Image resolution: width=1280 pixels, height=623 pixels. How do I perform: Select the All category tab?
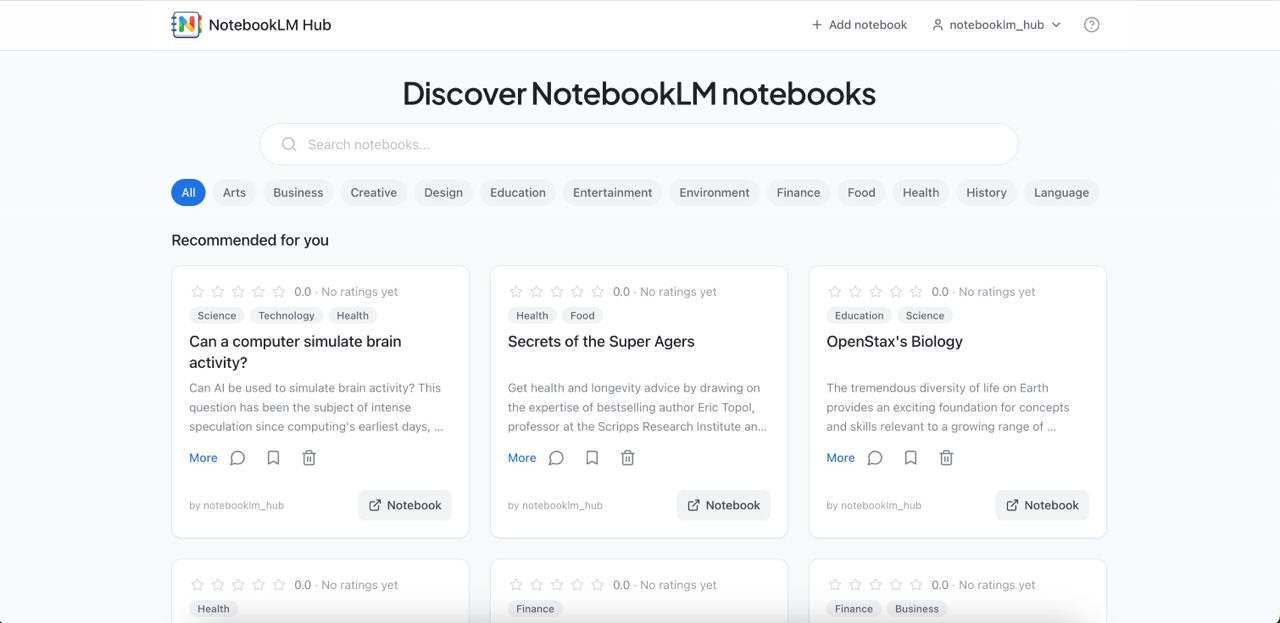pyautogui.click(x=188, y=192)
